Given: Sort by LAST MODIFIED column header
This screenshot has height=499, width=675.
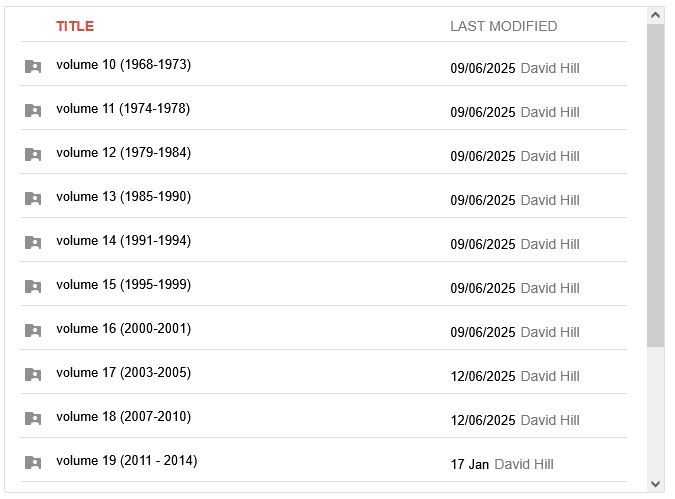Looking at the screenshot, I should (x=503, y=26).
